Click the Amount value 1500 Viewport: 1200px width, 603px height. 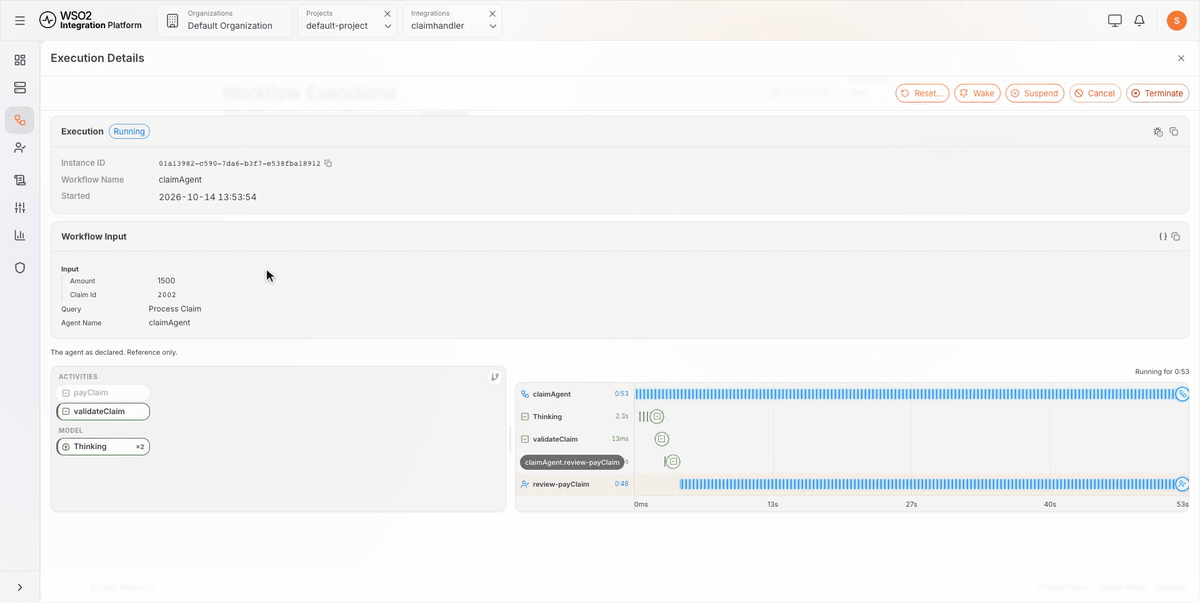pos(166,281)
